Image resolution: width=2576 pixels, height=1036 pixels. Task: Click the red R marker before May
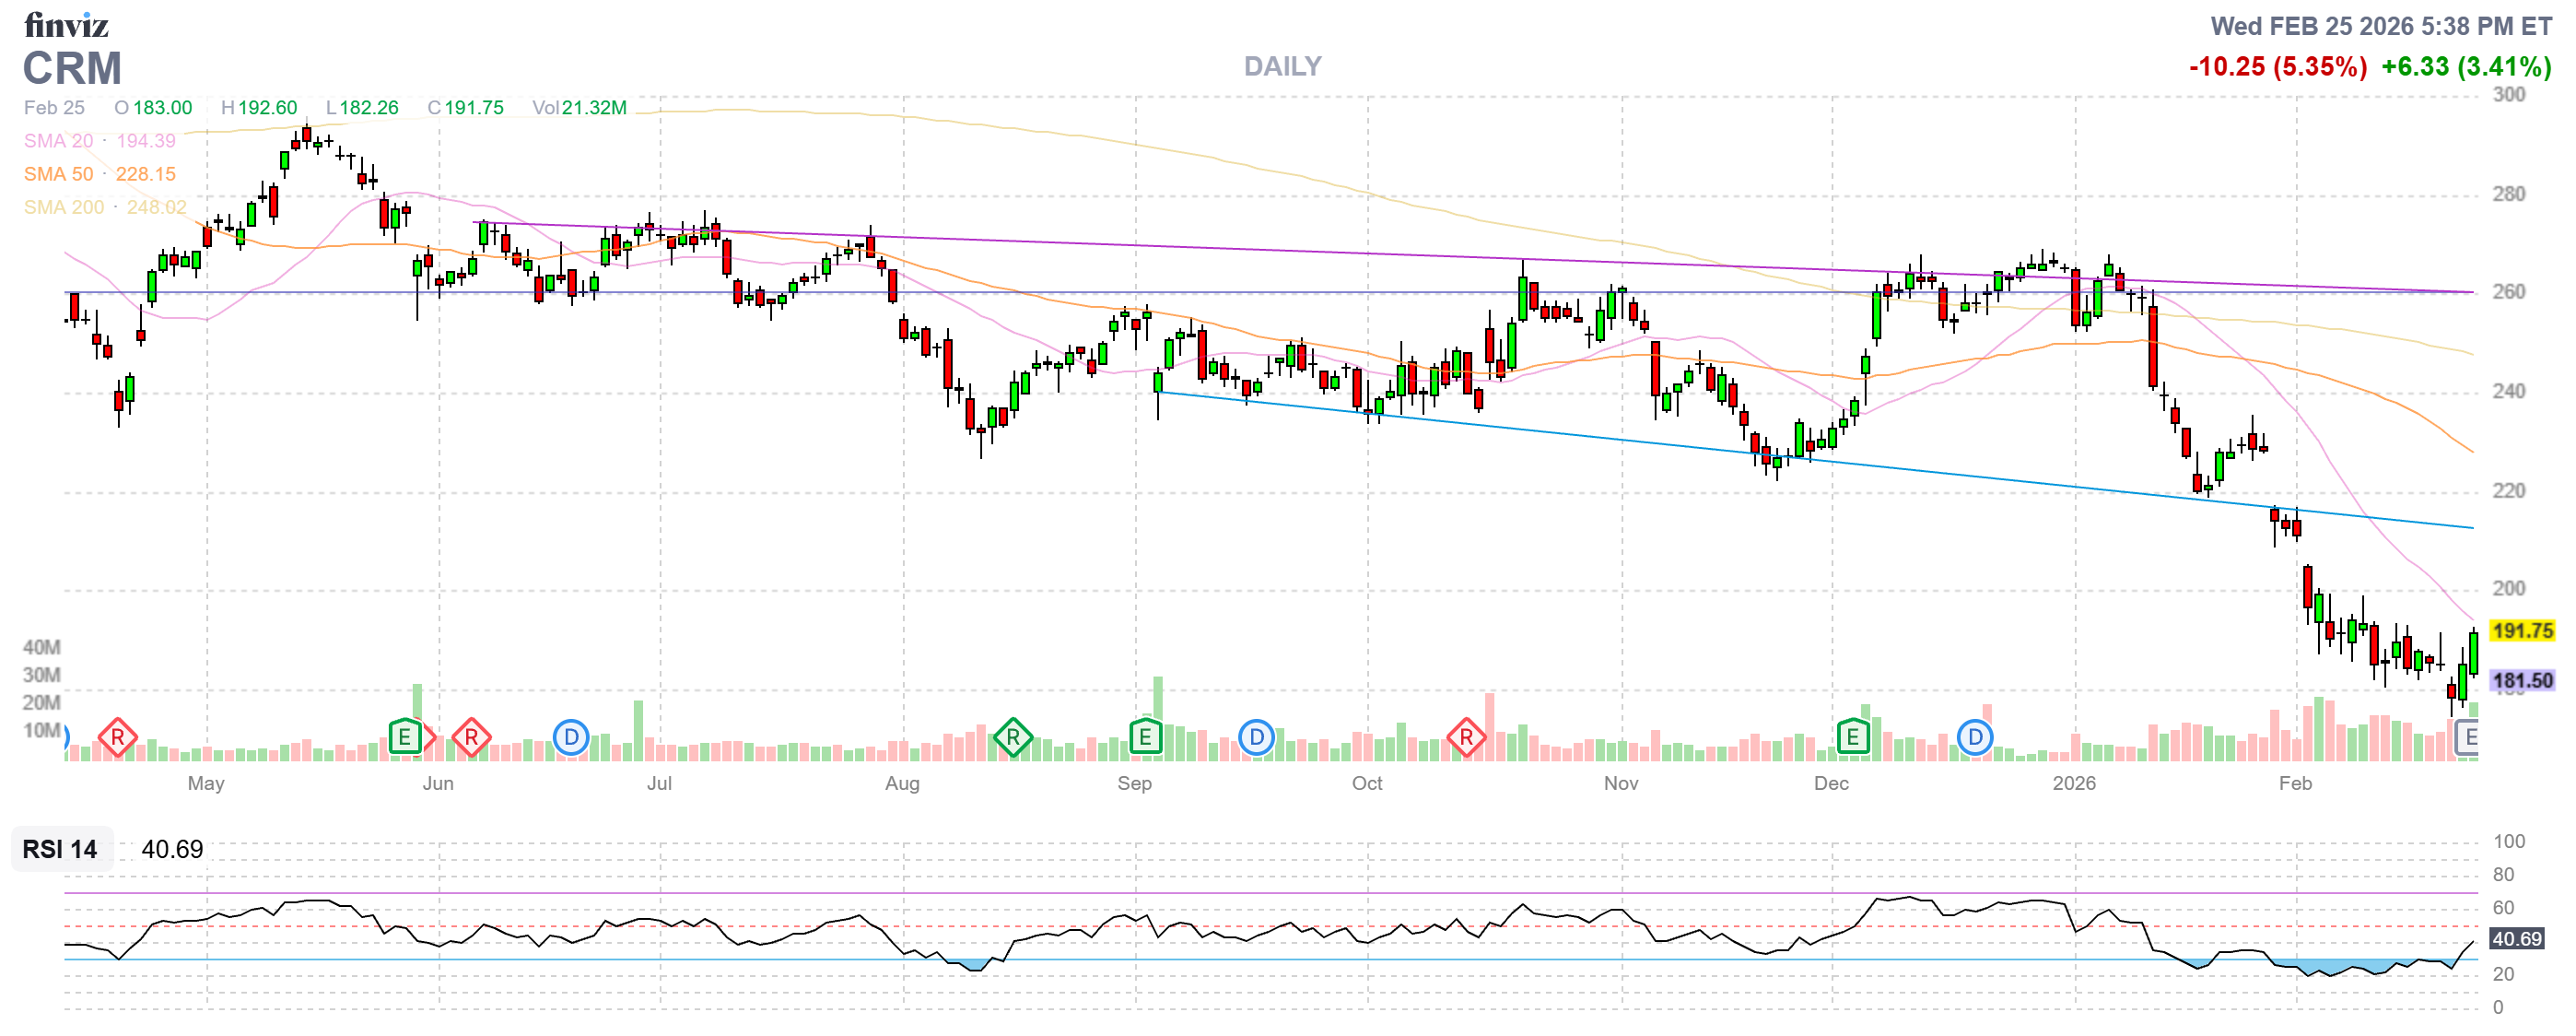point(117,739)
